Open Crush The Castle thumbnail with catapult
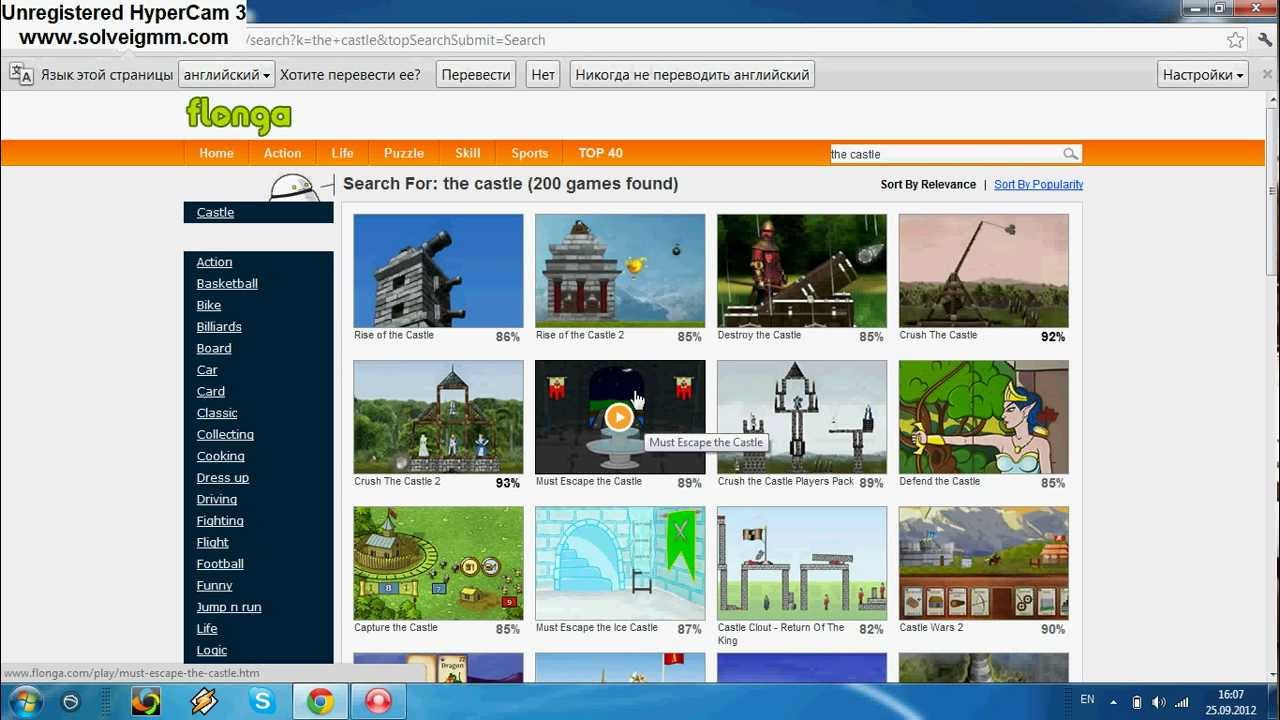This screenshot has width=1280, height=720. pos(984,270)
